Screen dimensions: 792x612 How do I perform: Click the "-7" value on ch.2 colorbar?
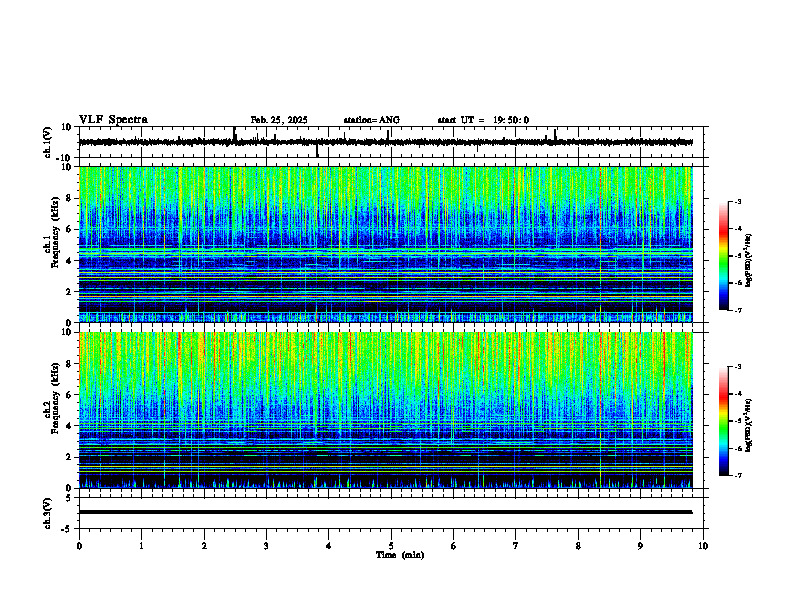tap(738, 475)
